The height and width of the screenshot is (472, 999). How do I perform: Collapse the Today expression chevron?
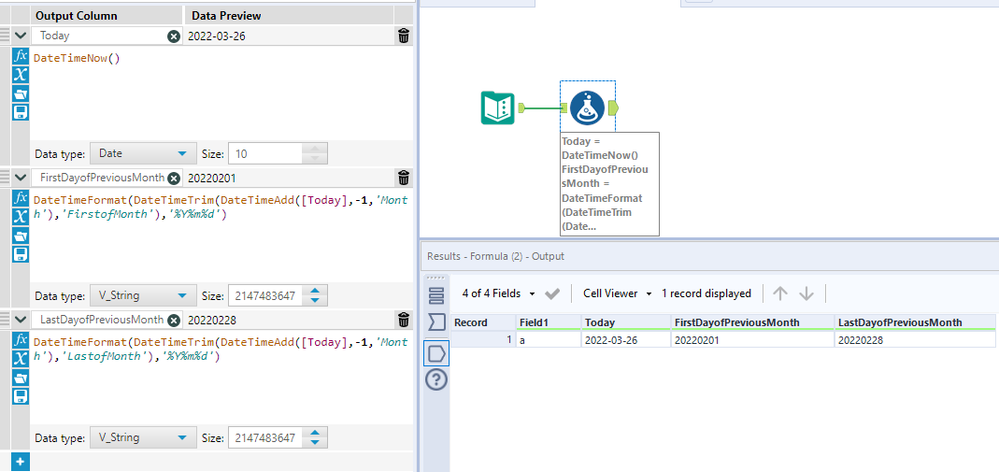(20, 36)
